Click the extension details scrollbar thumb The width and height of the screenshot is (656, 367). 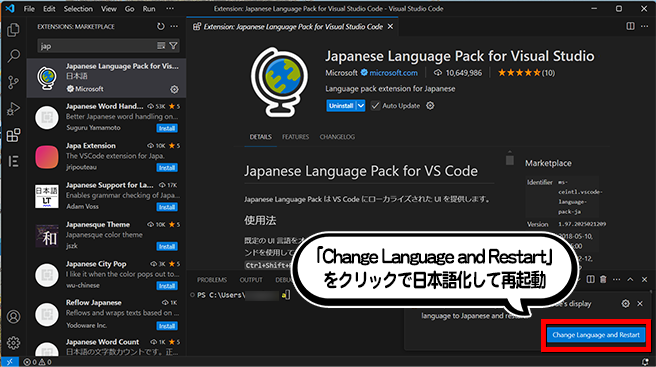coord(509,160)
